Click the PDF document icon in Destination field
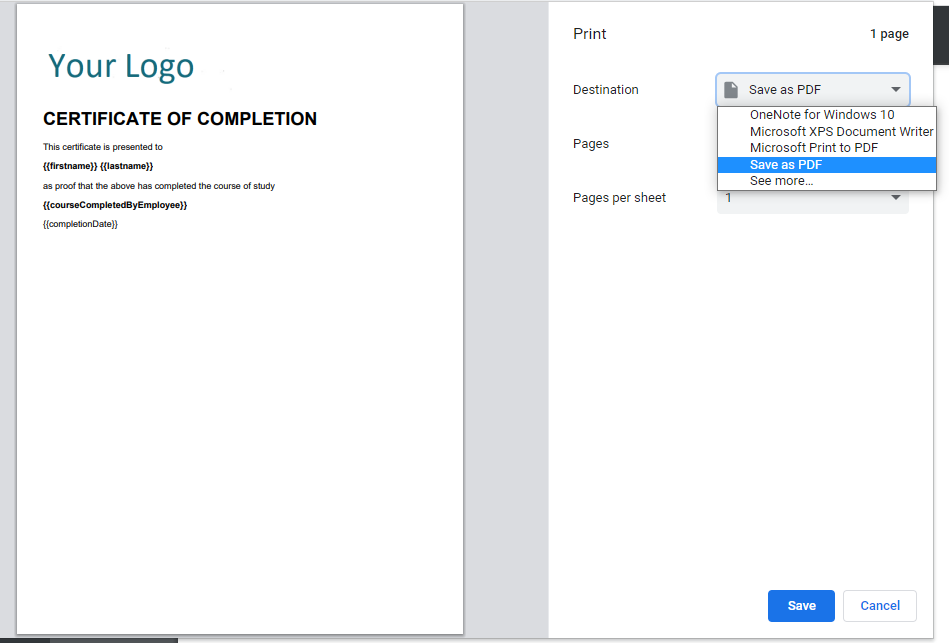The image size is (949, 643). click(x=732, y=89)
